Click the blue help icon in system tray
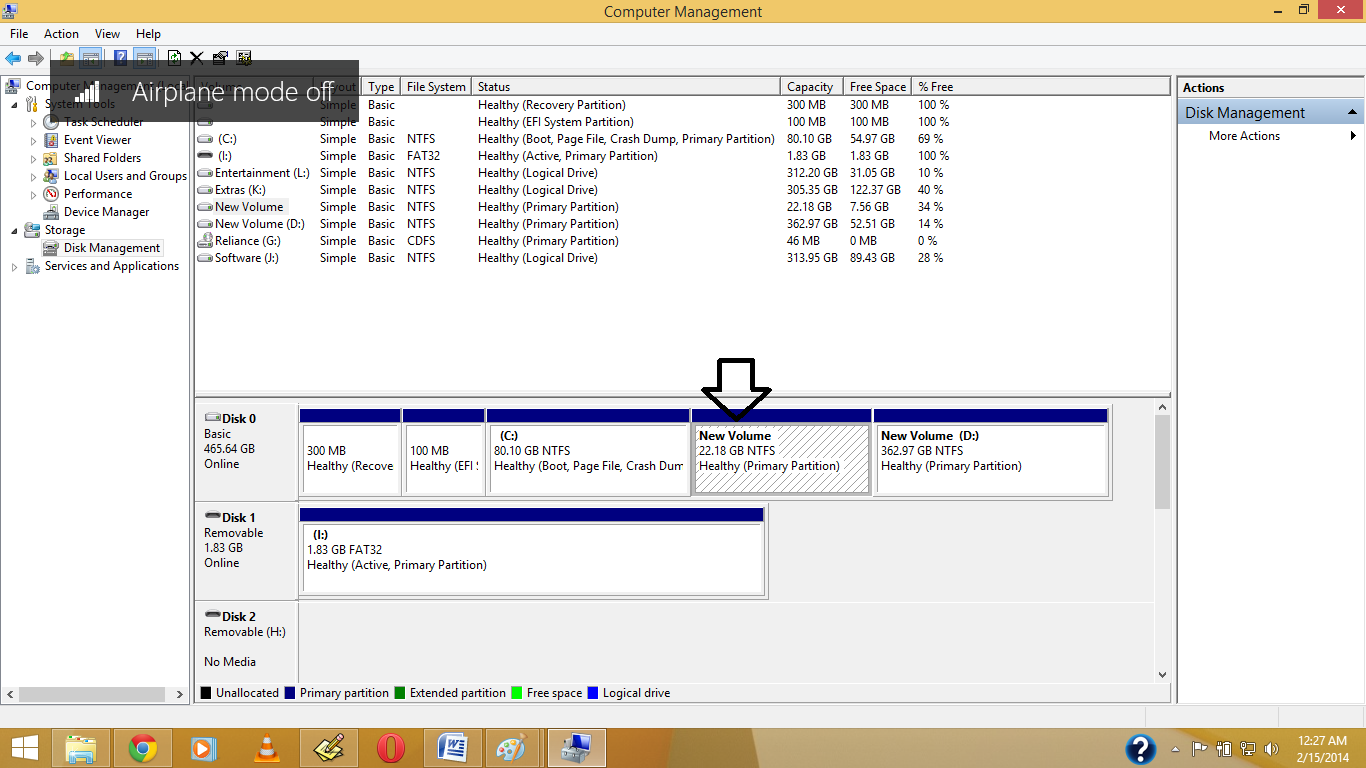 pos(1141,749)
